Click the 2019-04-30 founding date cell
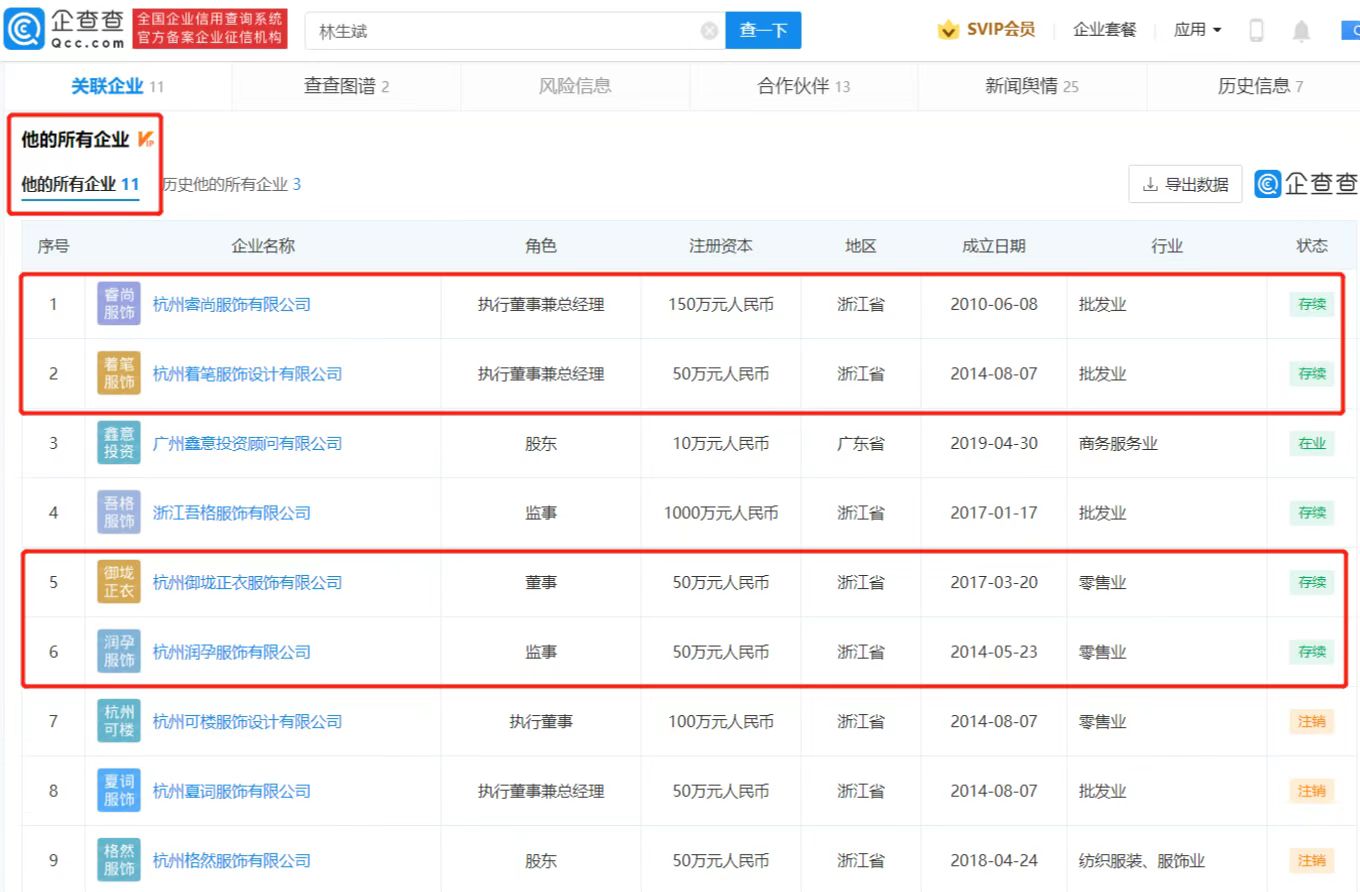 pyautogui.click(x=994, y=443)
